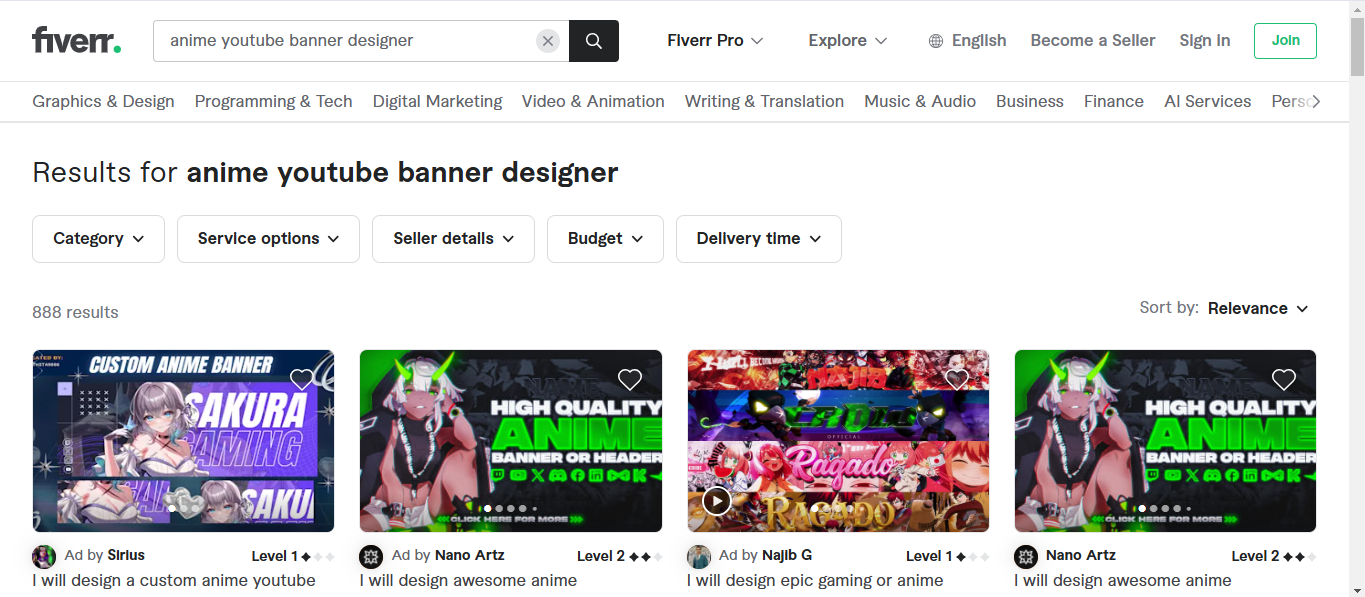This screenshot has width=1365, height=597.
Task: Open Najib G seller avatar
Action: pyautogui.click(x=699, y=557)
